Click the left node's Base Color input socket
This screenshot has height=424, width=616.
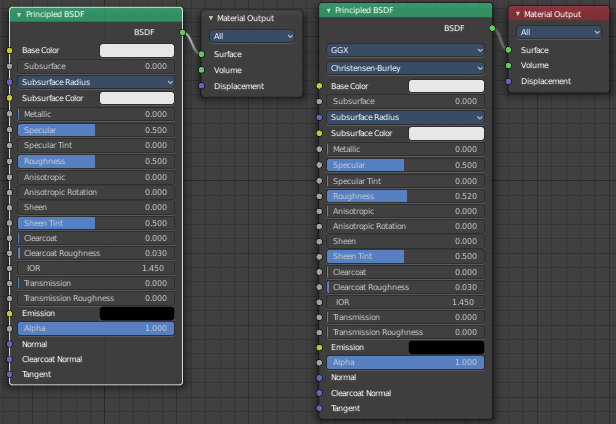click(10, 50)
